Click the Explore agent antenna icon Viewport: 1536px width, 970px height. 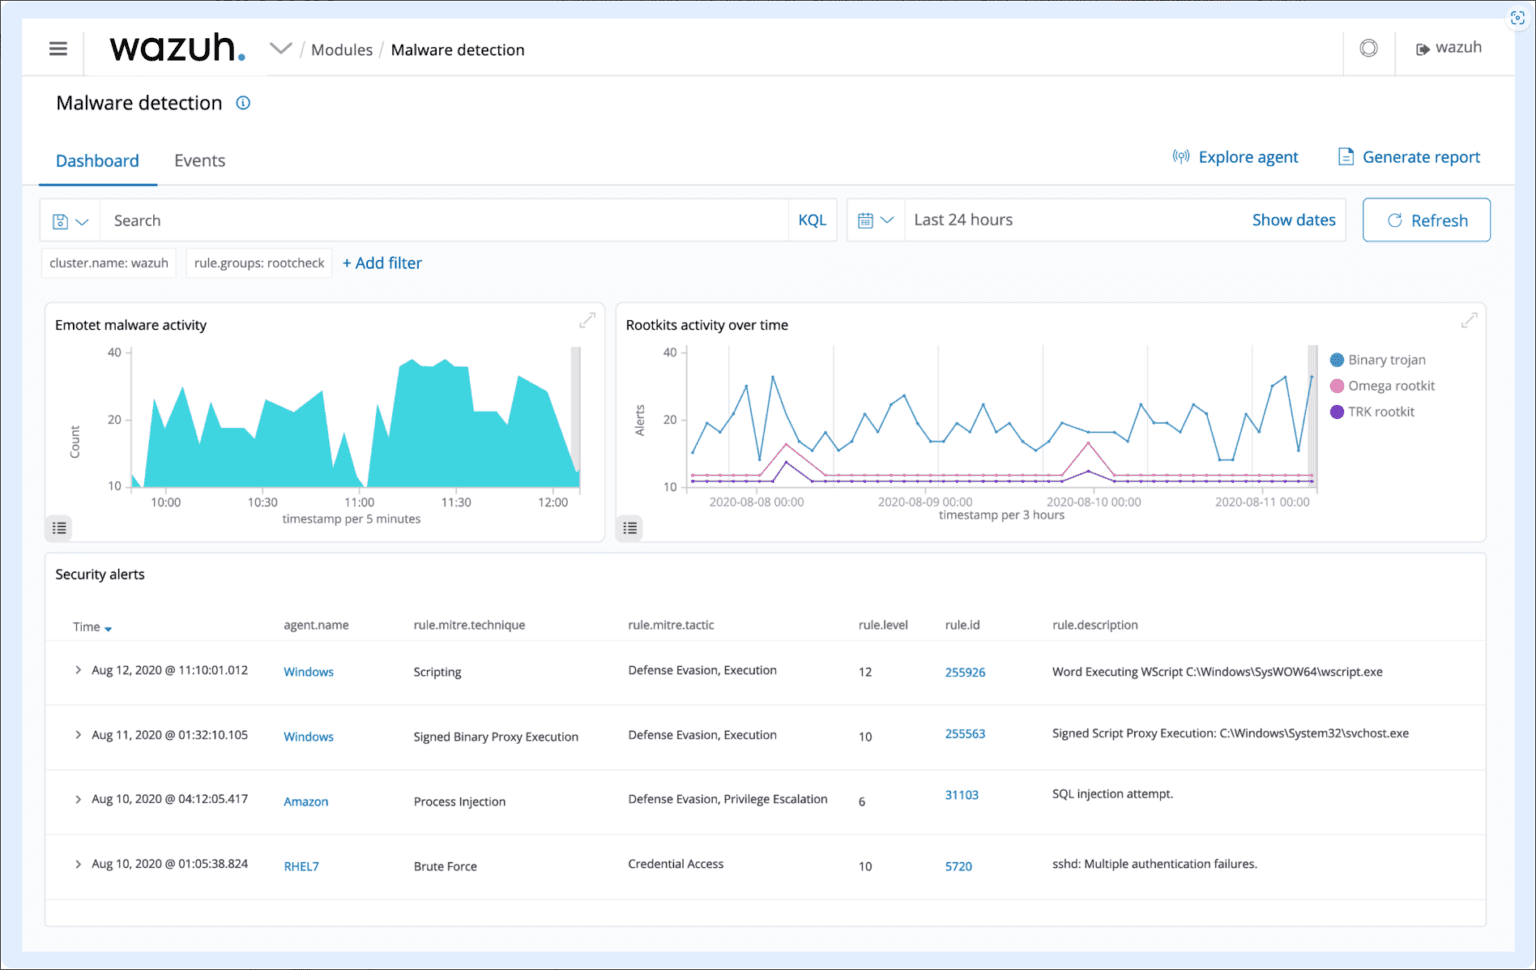click(x=1181, y=157)
